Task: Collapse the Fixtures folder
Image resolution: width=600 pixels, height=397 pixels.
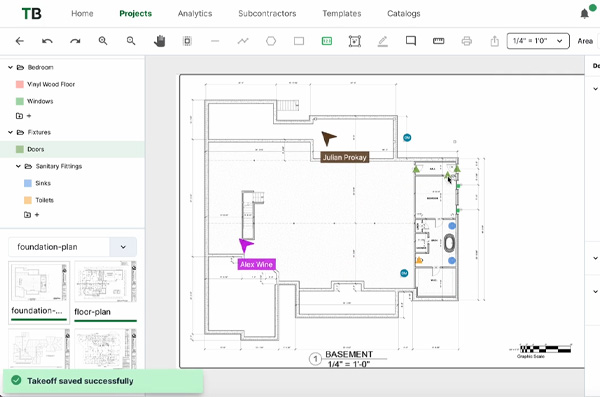Action: [10, 132]
